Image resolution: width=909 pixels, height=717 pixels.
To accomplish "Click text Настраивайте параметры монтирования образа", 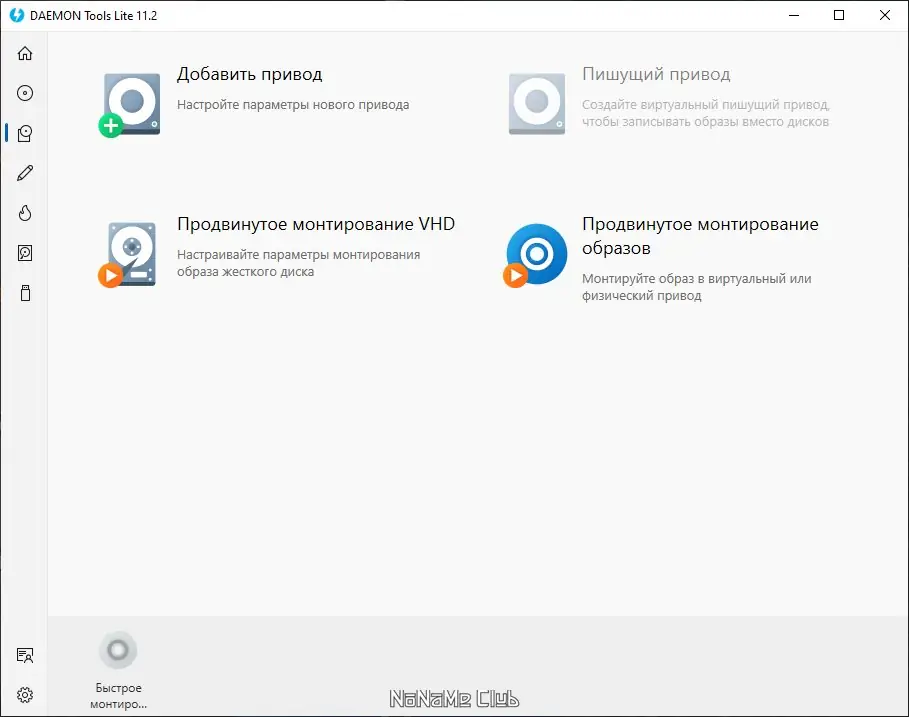I will pyautogui.click(x=299, y=263).
